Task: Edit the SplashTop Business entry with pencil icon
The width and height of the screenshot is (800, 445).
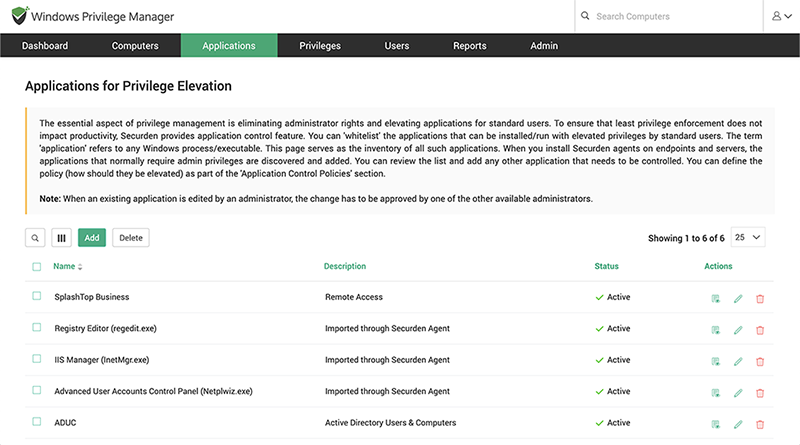Action: coord(738,298)
